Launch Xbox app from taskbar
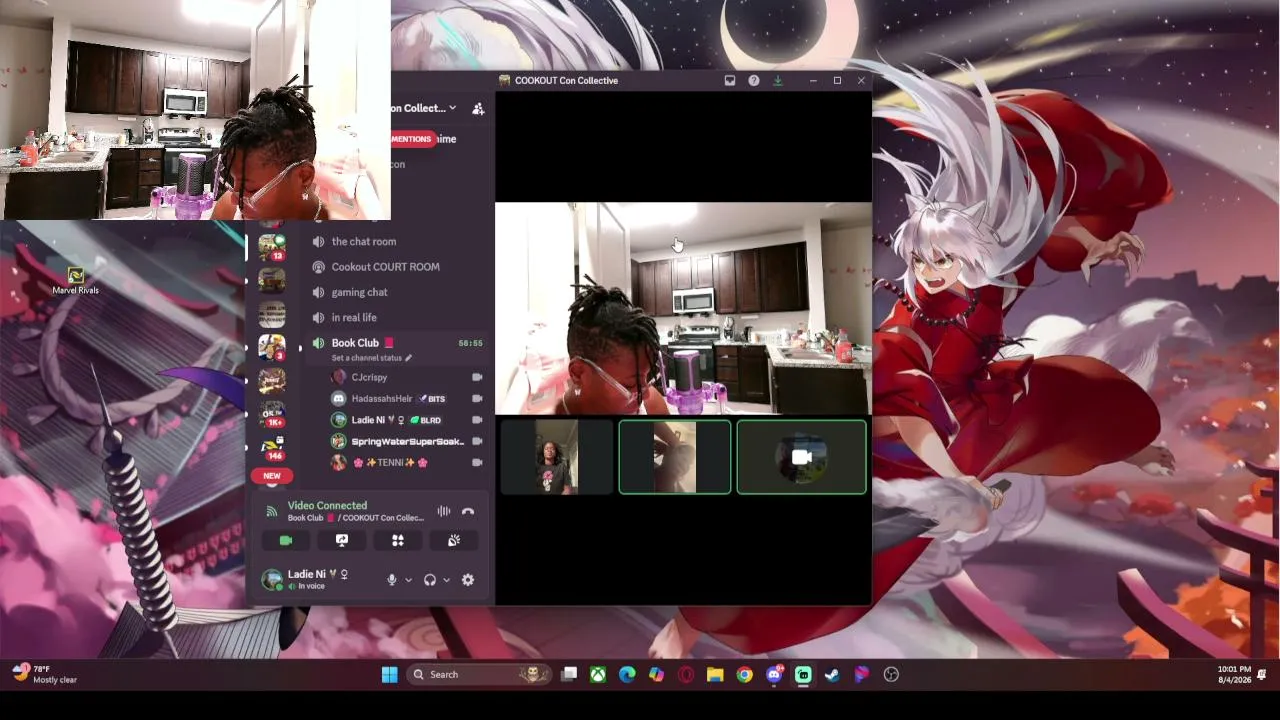Viewport: 1280px width, 720px height. point(598,675)
